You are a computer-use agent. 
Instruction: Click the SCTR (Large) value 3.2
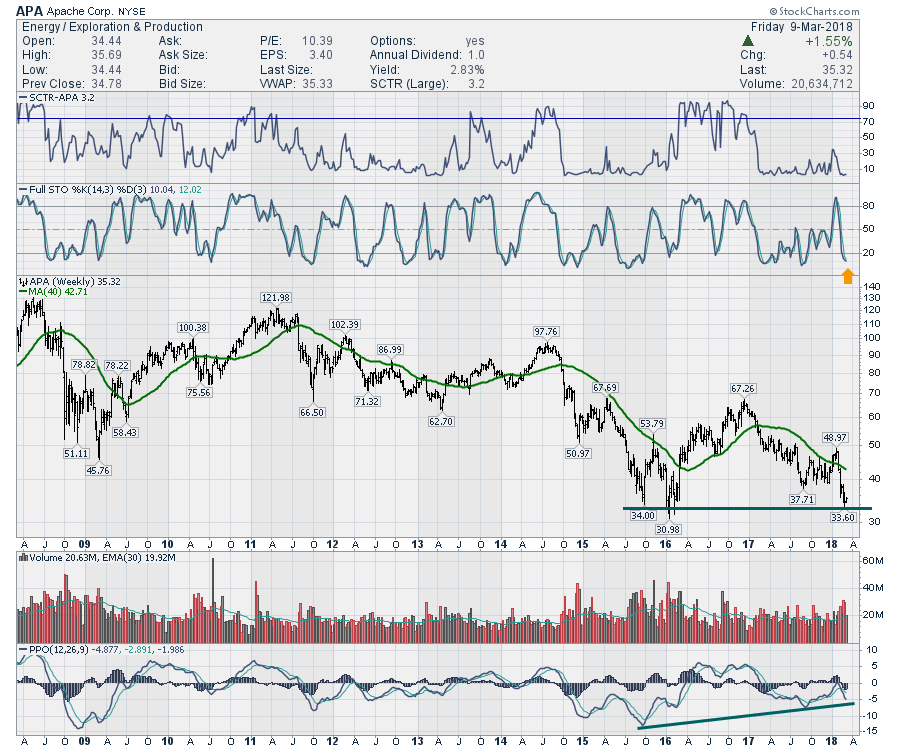476,84
